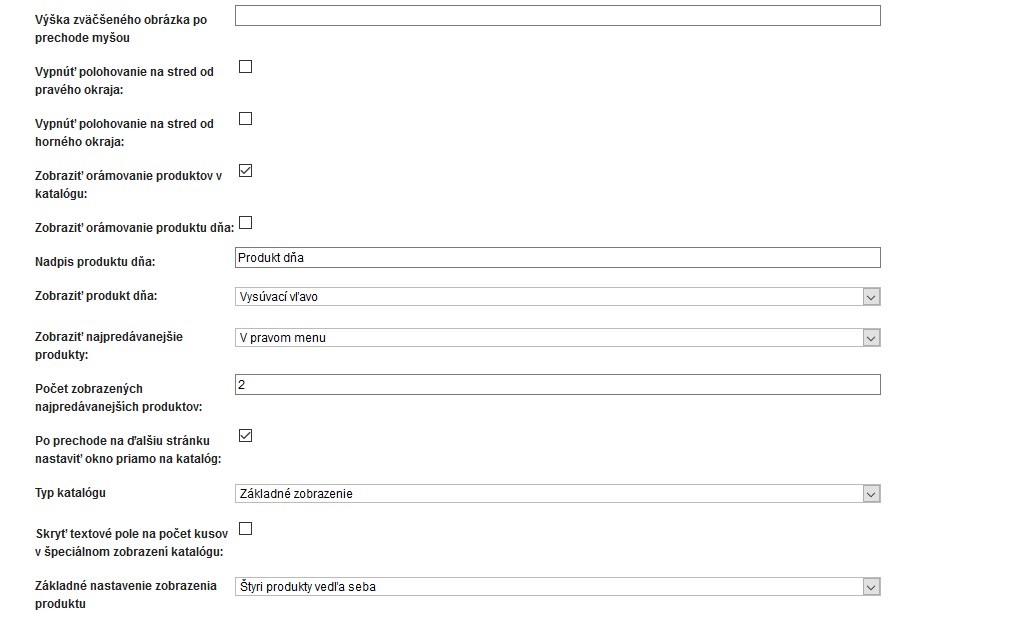The width and height of the screenshot is (1015, 620).
Task: Click 'Počet zobrazených najpredávanejších produktov:' label text
Action: (117, 397)
